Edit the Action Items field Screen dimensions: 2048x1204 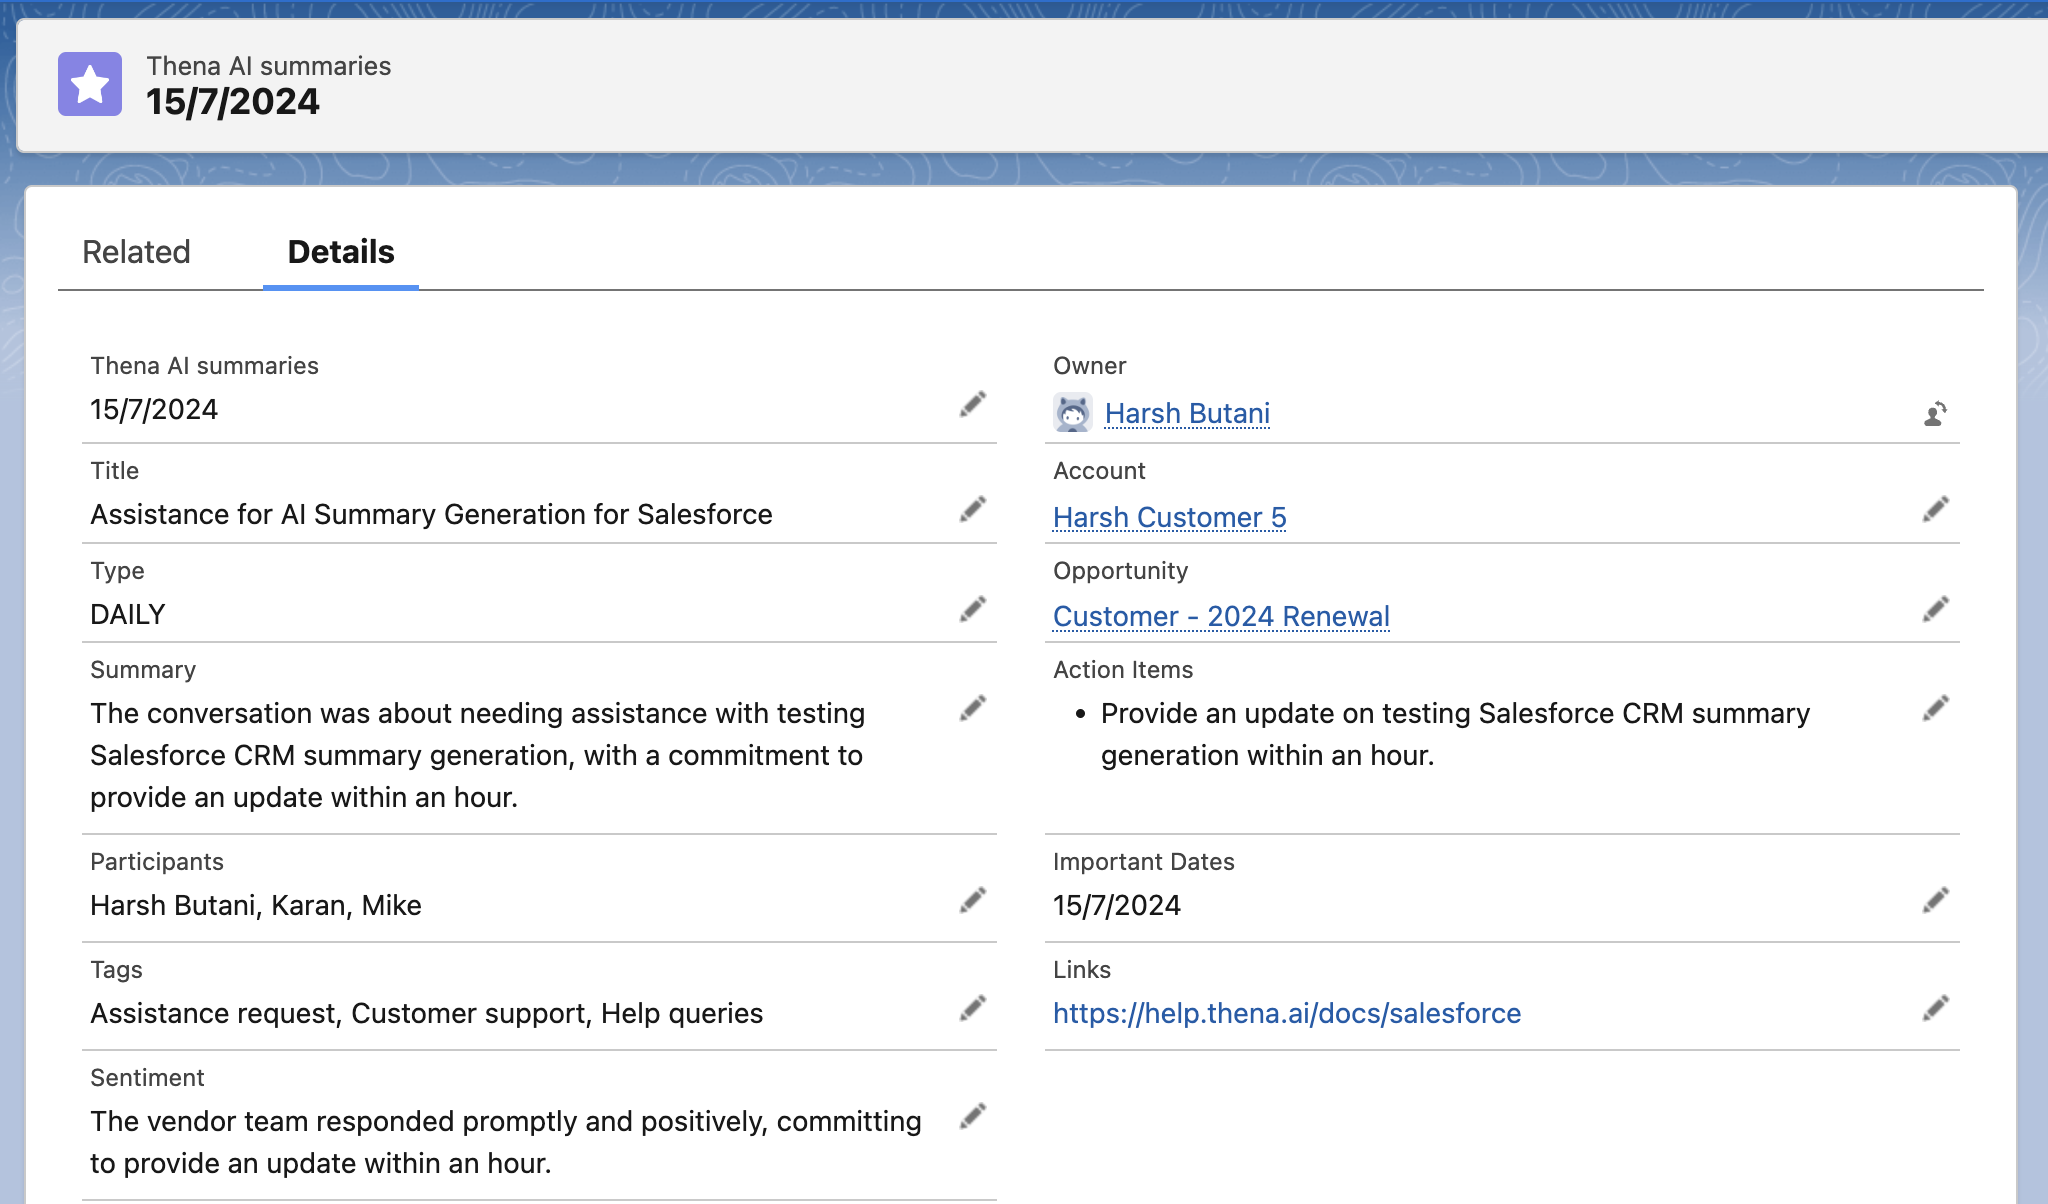[1936, 709]
